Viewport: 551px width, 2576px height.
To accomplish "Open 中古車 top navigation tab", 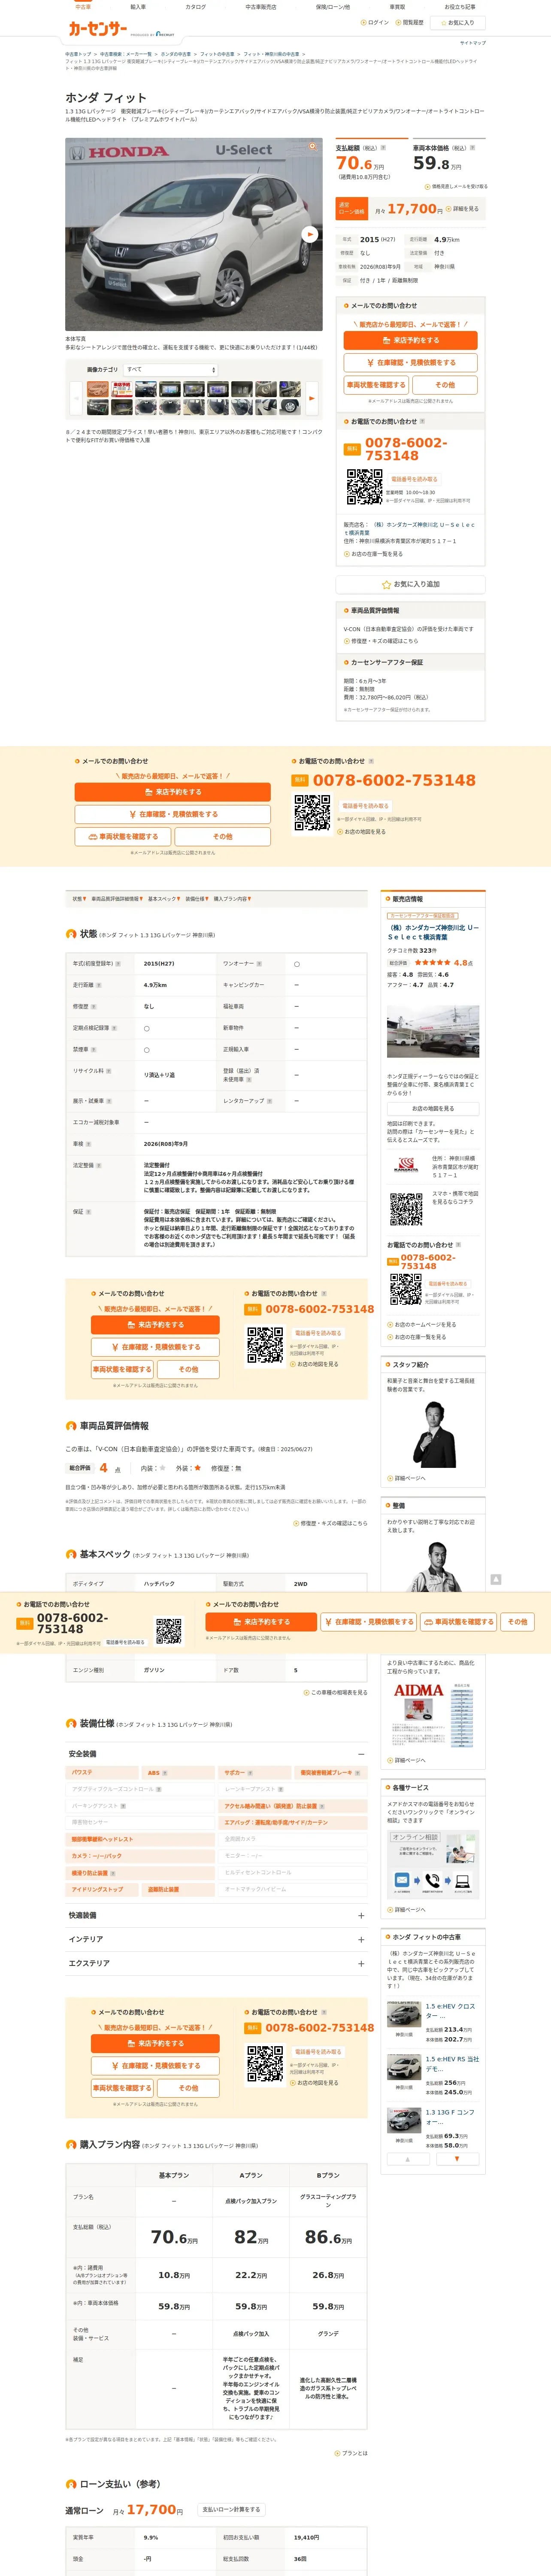I will pyautogui.click(x=83, y=7).
